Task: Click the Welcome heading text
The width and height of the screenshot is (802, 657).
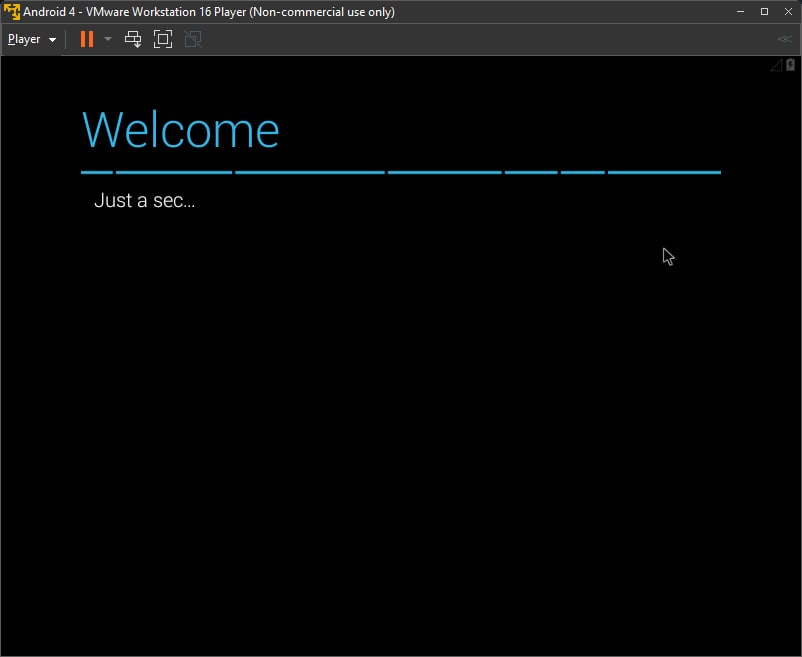Action: [x=181, y=129]
